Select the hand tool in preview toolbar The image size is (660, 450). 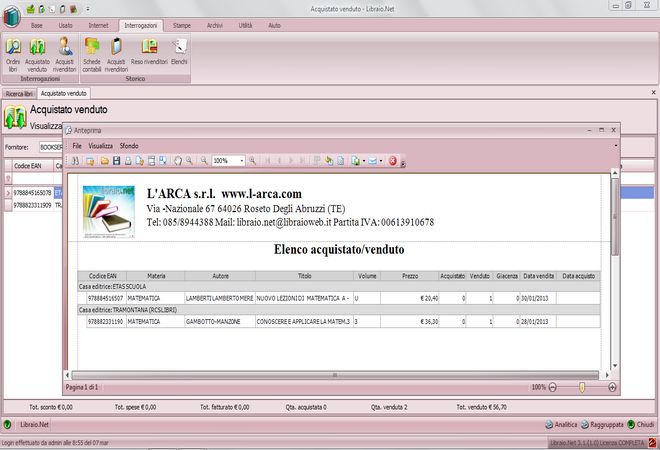click(x=178, y=161)
